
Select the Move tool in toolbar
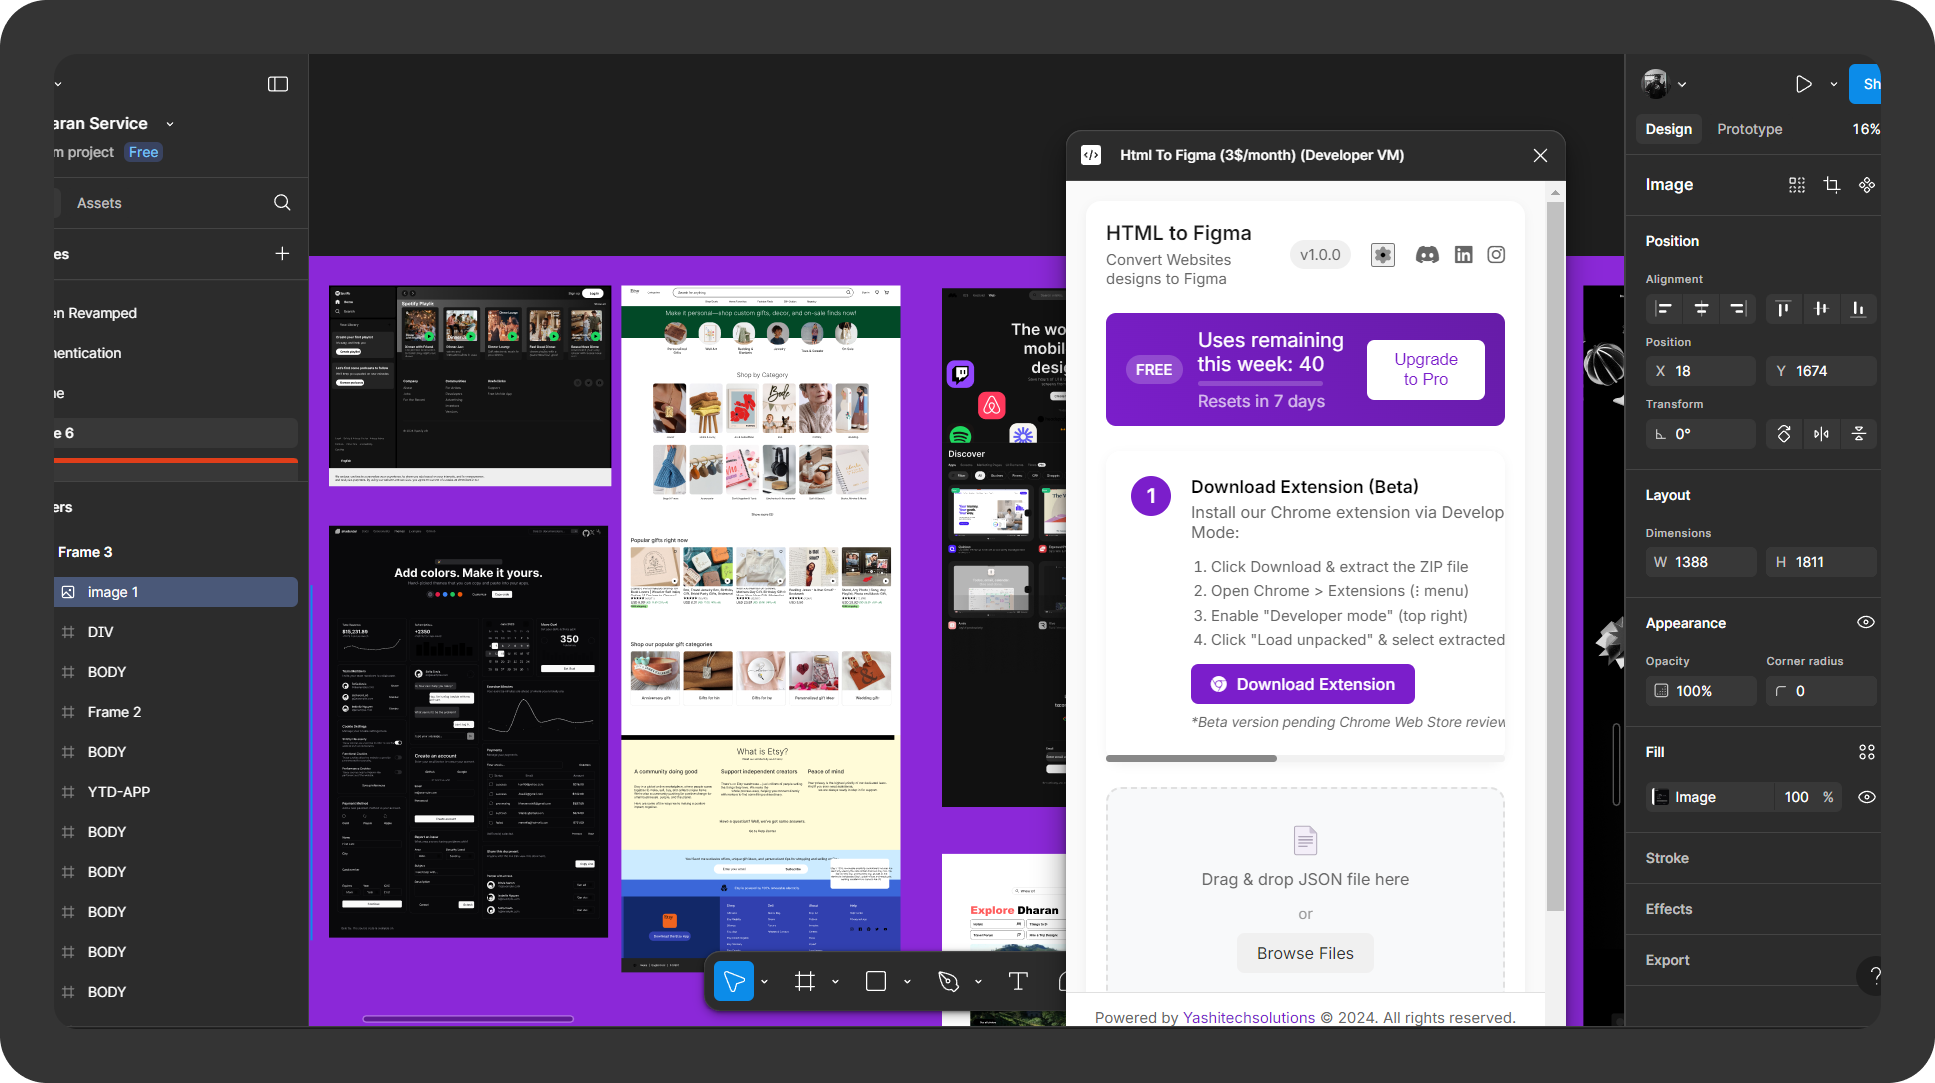tap(734, 981)
